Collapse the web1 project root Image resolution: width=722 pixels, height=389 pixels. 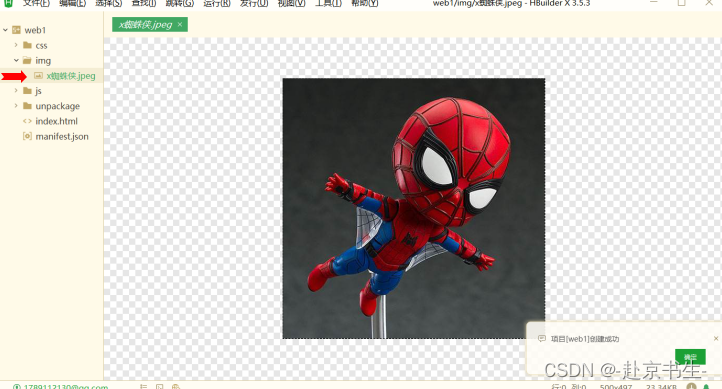[6, 30]
